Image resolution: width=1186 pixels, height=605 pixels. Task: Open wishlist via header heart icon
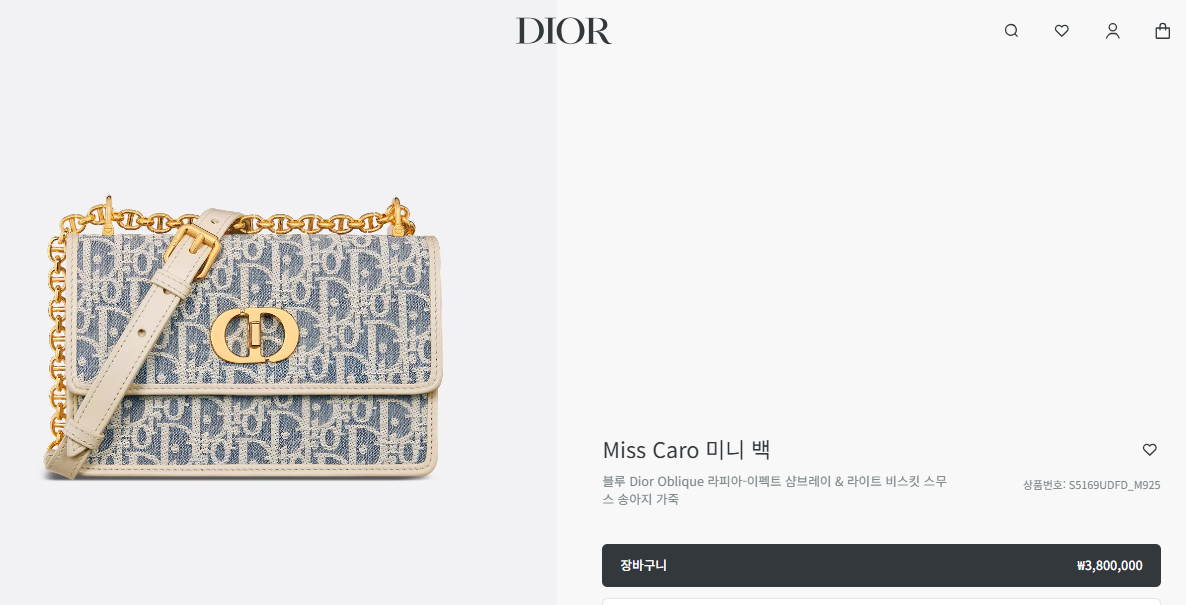(1062, 31)
